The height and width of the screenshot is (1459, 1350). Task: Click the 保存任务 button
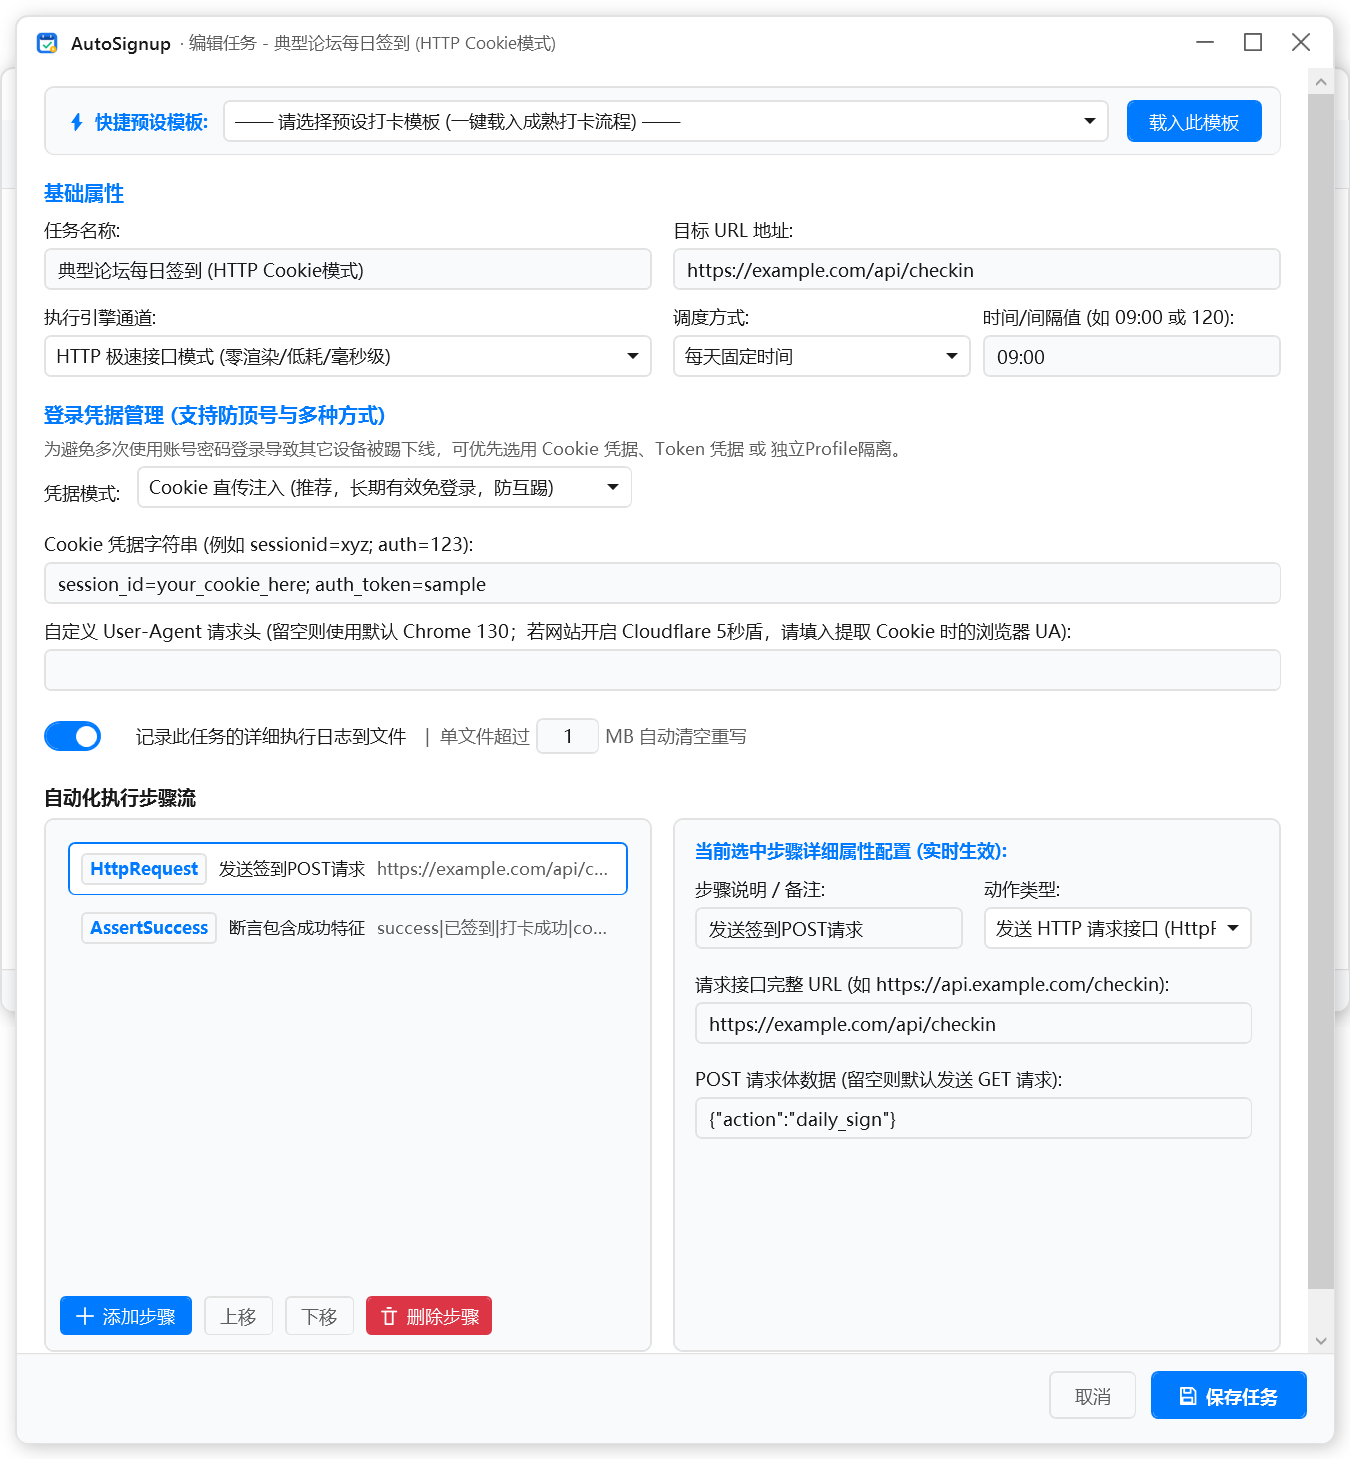1229,1395
